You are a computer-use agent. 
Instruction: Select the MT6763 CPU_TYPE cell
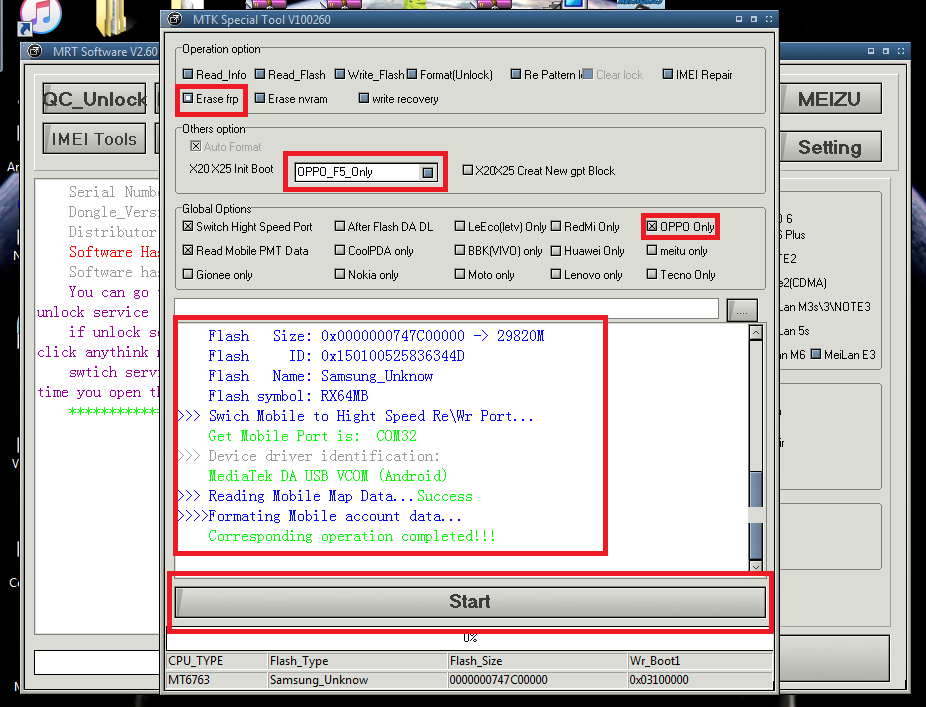(217, 680)
